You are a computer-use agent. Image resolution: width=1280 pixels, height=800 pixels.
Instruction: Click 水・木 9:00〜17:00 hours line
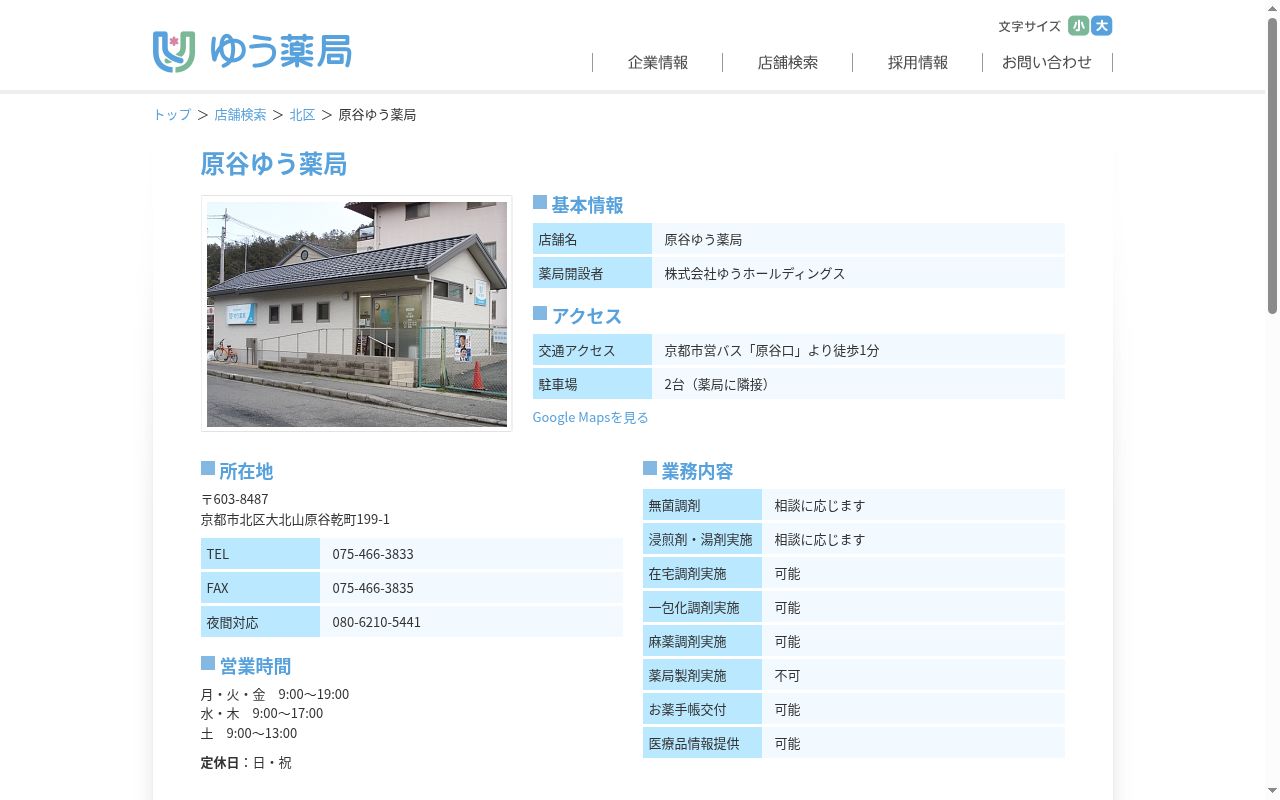pyautogui.click(x=262, y=713)
